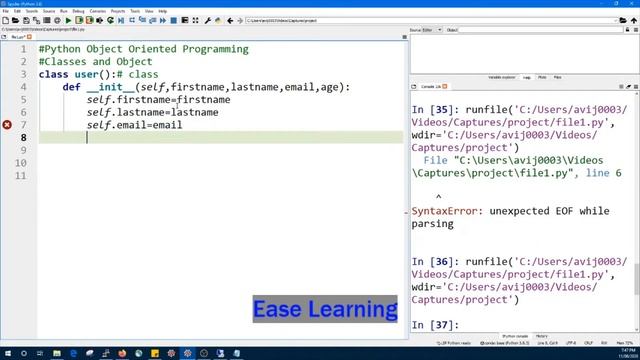Image resolution: width=640 pixels, height=360 pixels.
Task: Re-run the last script
Action: (x=110, y=20)
